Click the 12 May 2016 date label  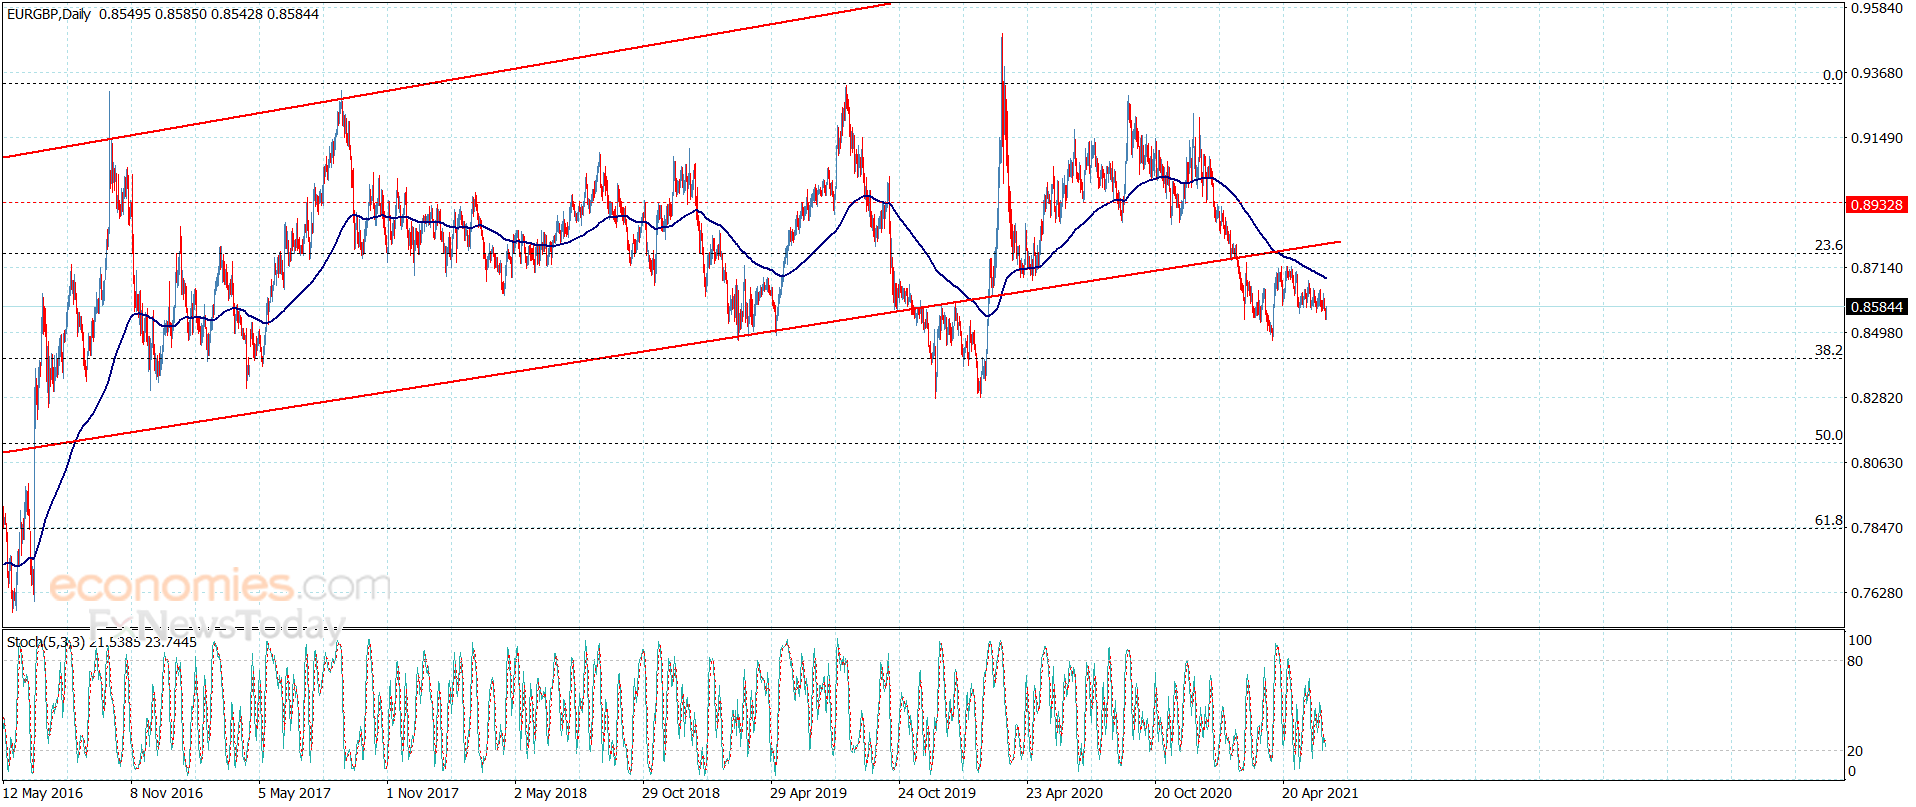(43, 793)
